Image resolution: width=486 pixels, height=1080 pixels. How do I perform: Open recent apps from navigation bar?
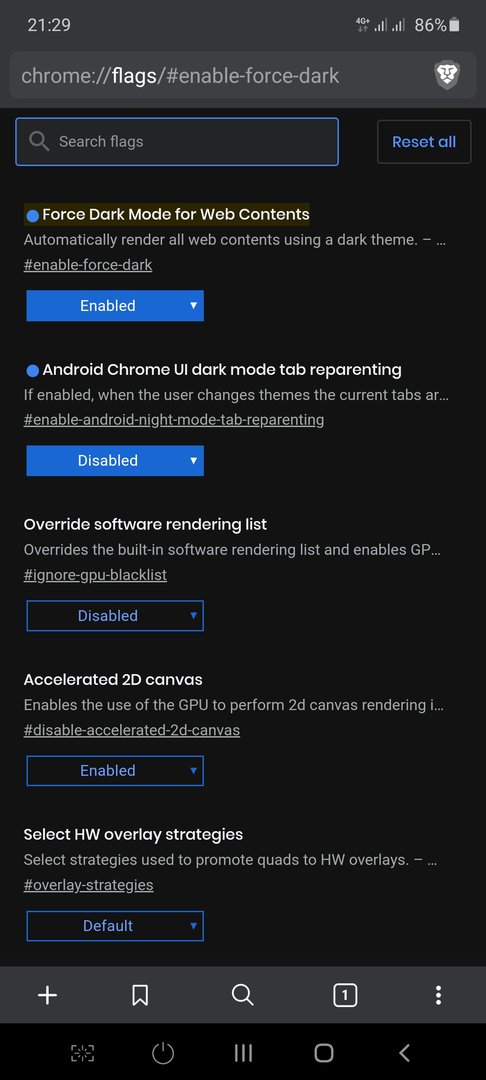tap(243, 1052)
